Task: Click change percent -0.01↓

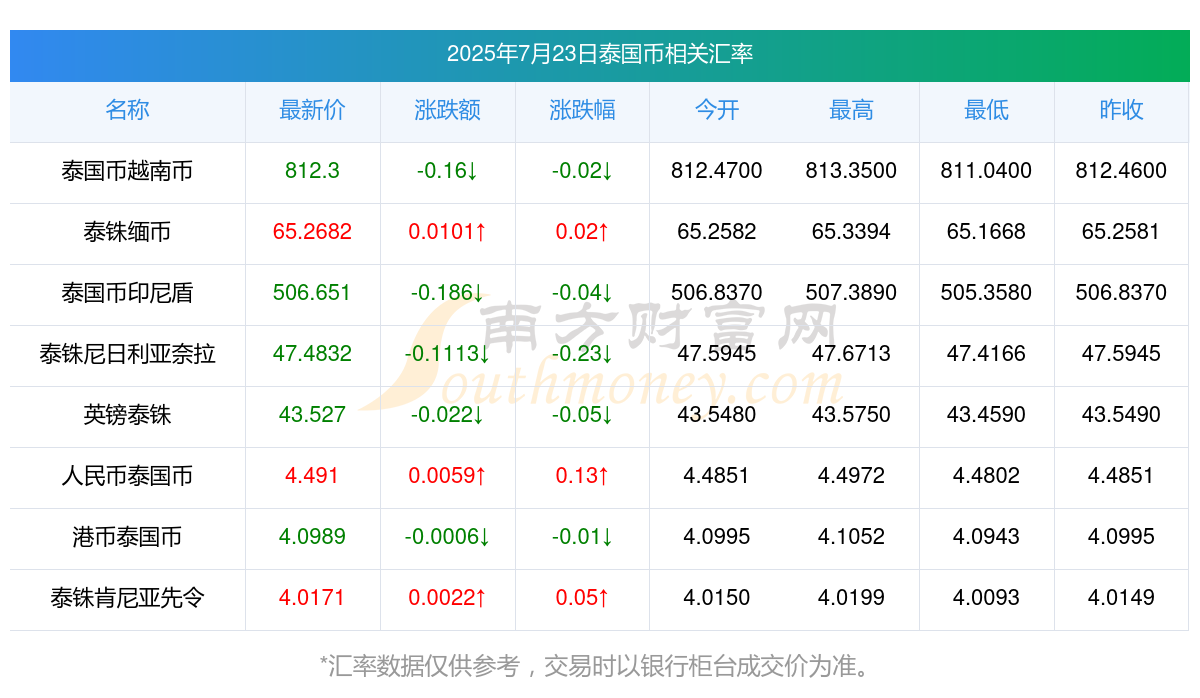Action: click(x=582, y=537)
